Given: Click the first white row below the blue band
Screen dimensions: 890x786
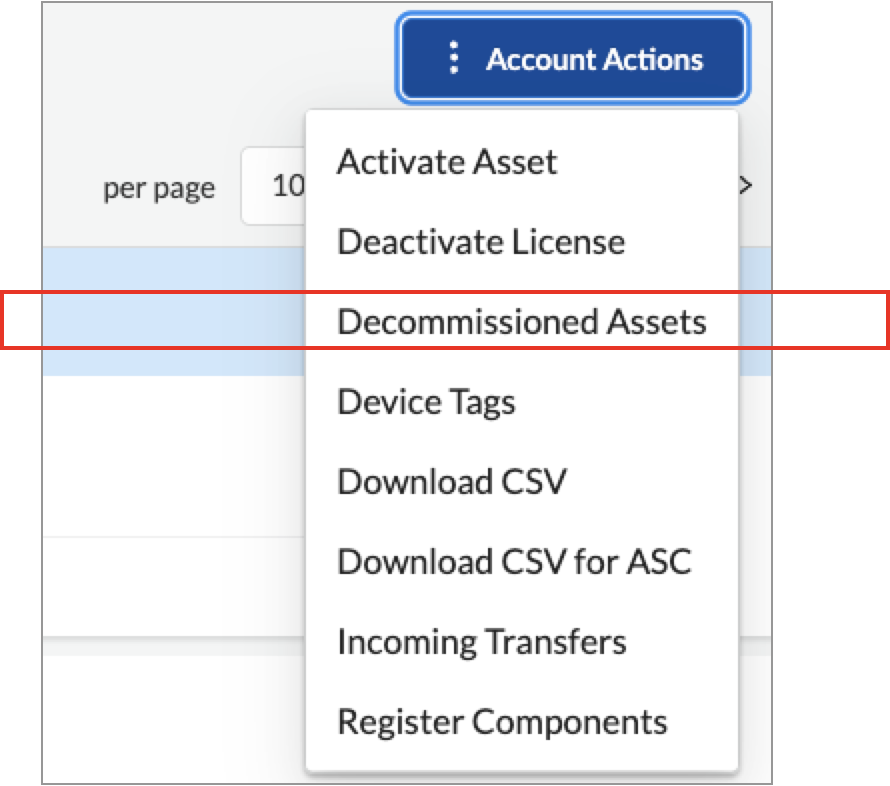Looking at the screenshot, I should click(170, 455).
